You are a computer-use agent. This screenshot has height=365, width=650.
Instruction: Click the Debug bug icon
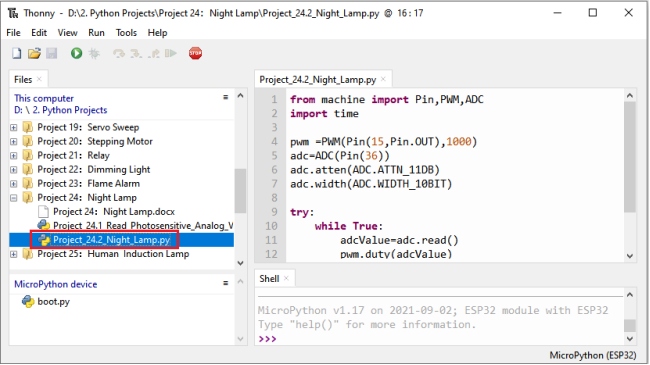coord(94,53)
